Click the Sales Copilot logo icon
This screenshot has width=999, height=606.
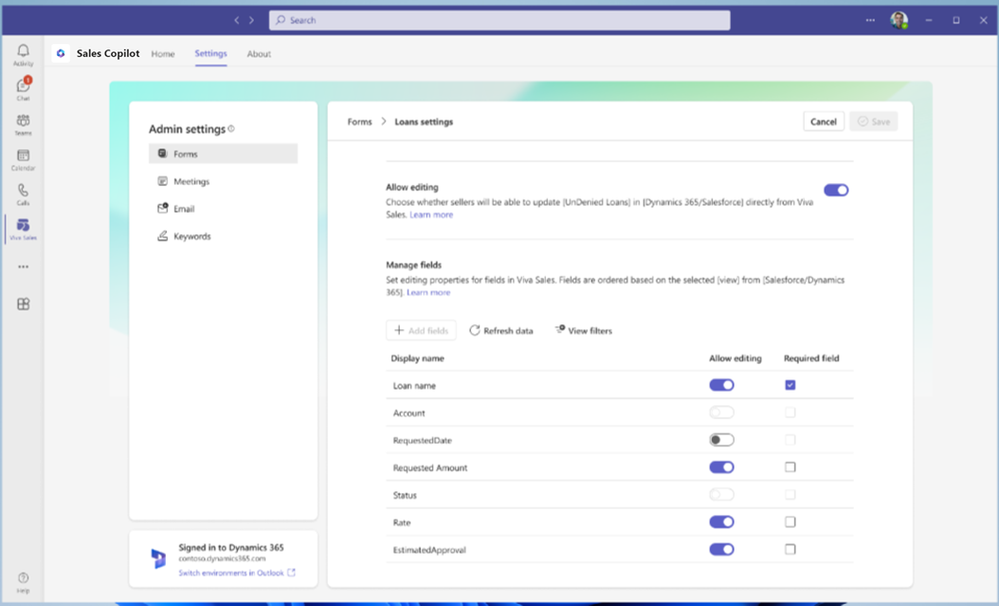(x=61, y=54)
